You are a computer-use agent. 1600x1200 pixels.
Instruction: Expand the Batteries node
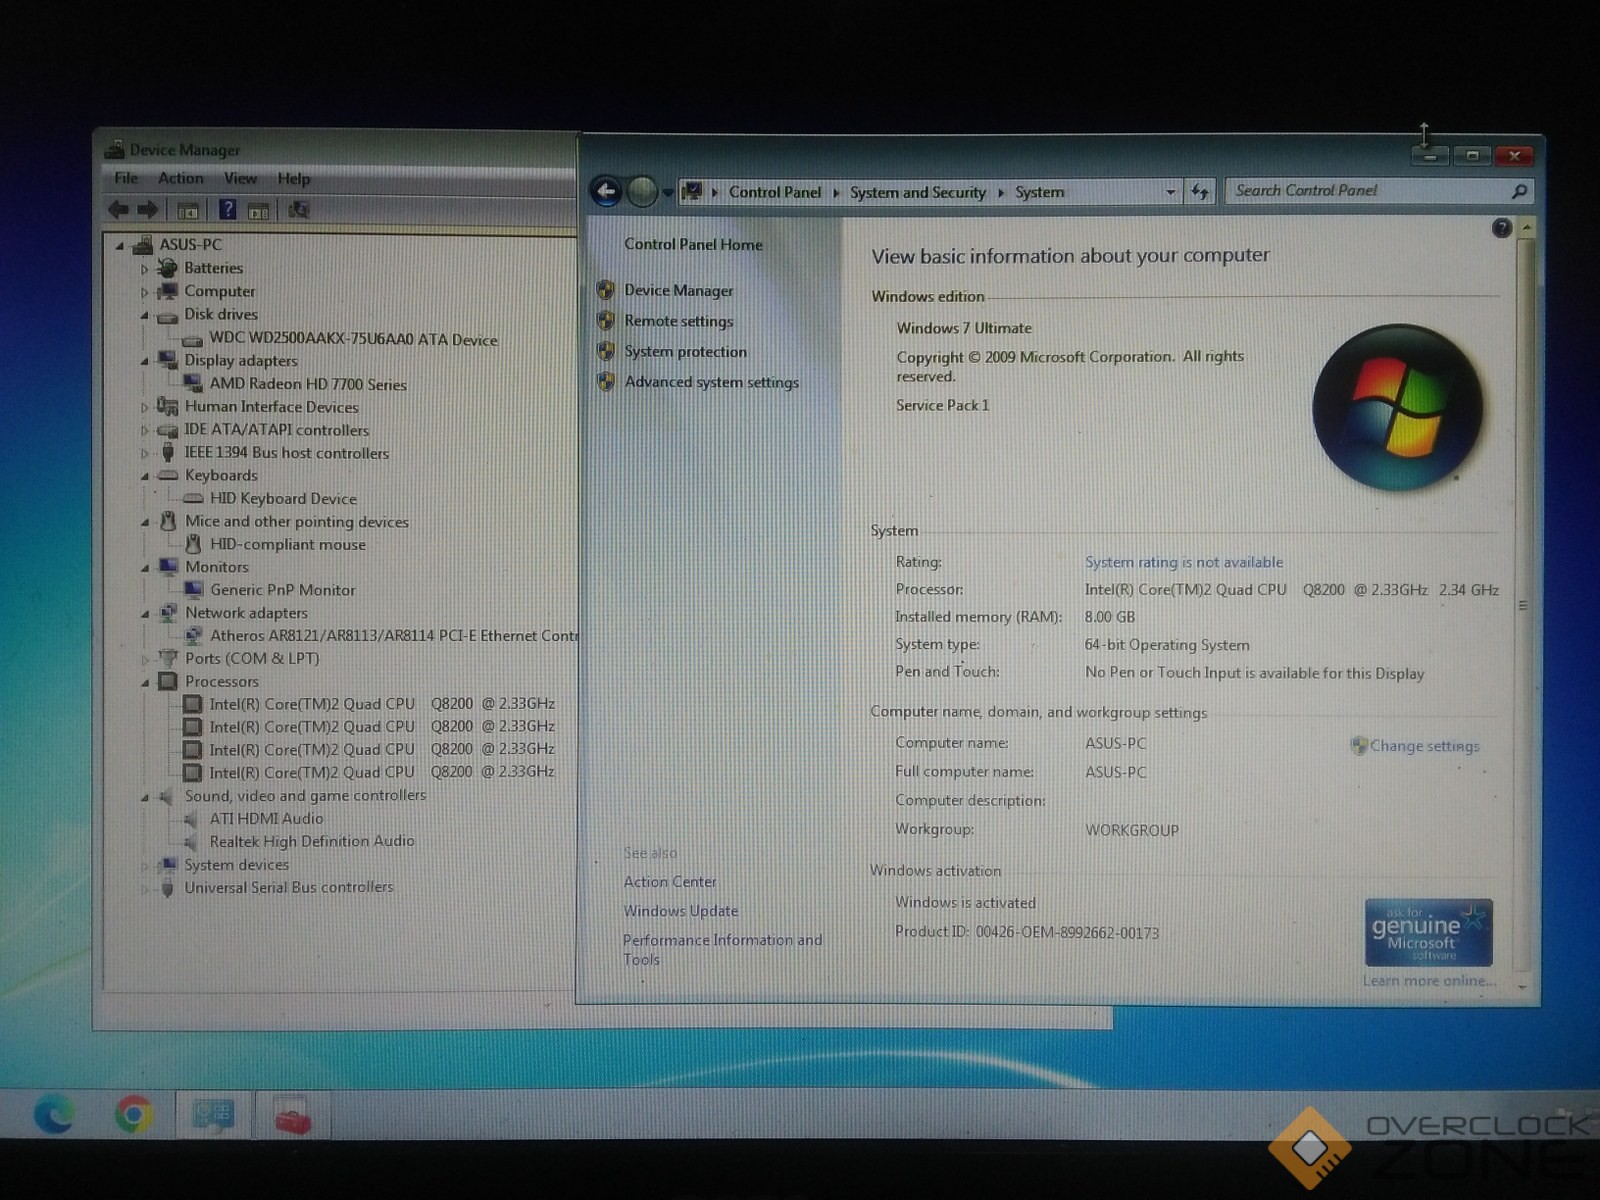pyautogui.click(x=145, y=268)
